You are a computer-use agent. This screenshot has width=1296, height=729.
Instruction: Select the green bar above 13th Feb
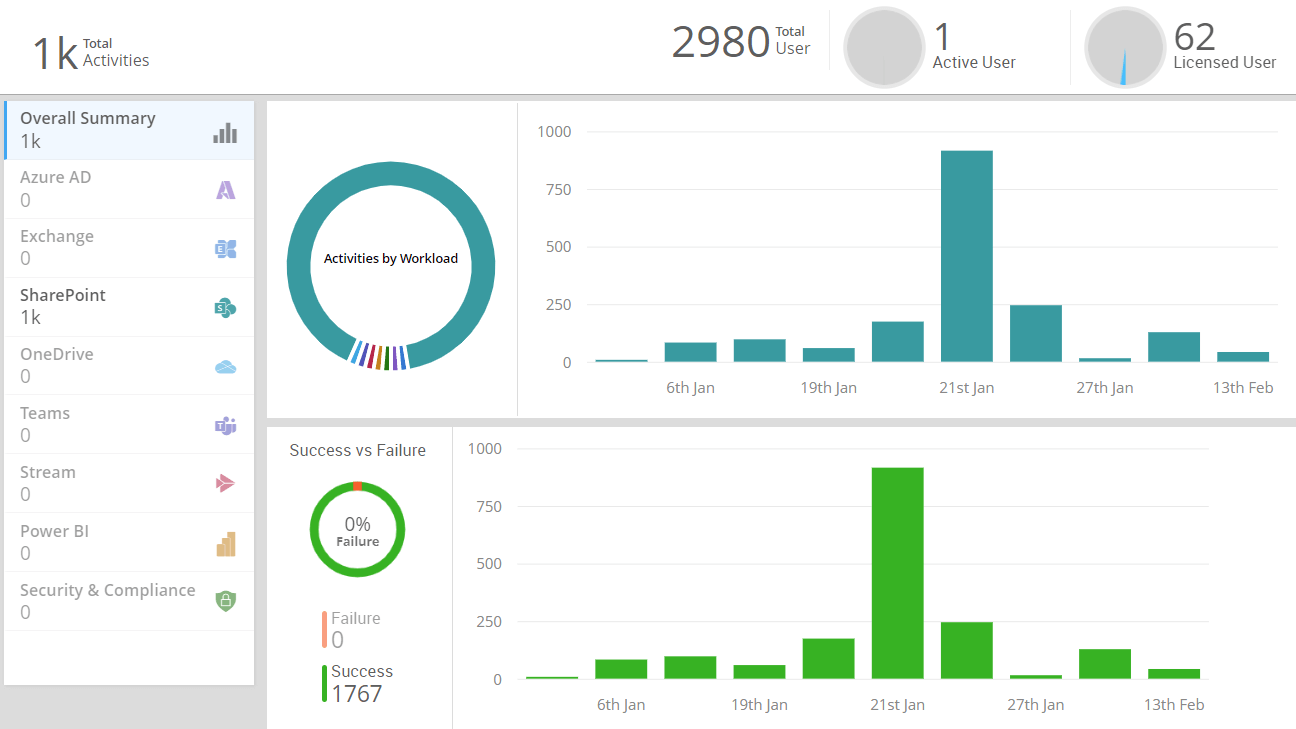pos(1173,673)
